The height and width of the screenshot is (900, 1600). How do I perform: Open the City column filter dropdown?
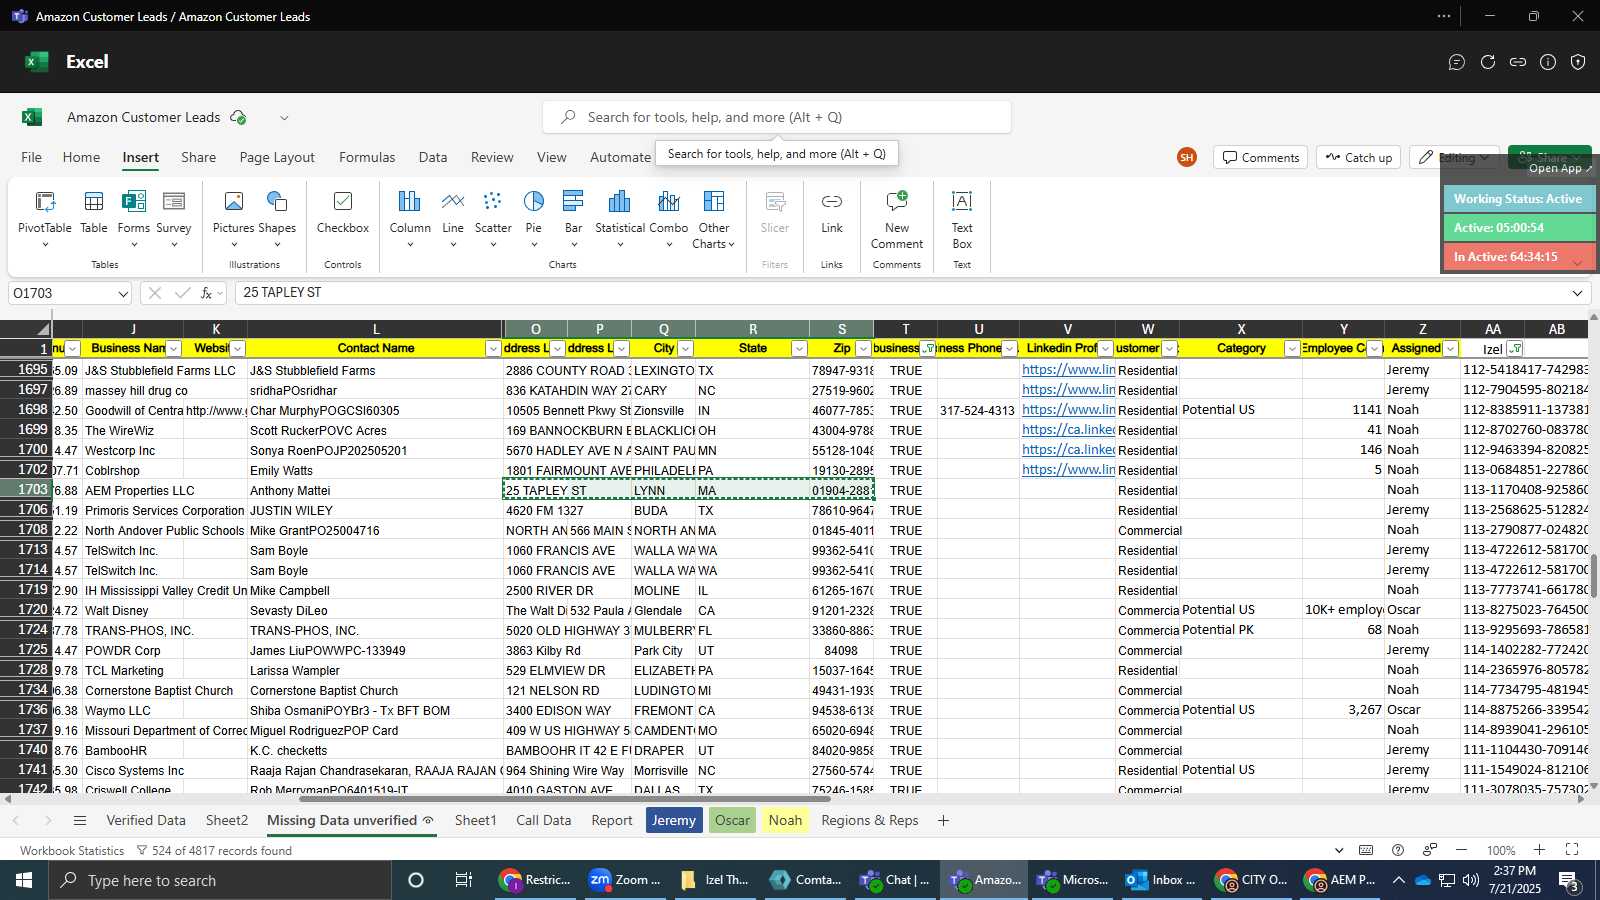click(x=685, y=349)
